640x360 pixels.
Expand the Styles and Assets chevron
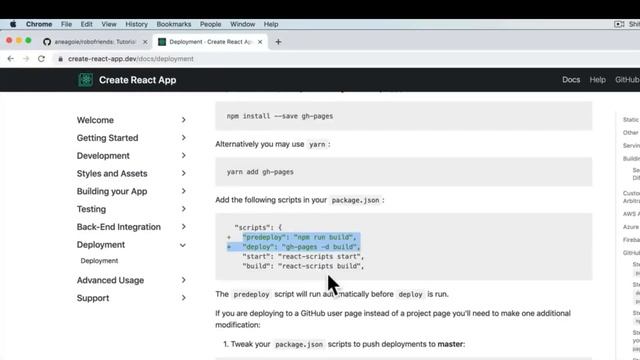(184, 173)
